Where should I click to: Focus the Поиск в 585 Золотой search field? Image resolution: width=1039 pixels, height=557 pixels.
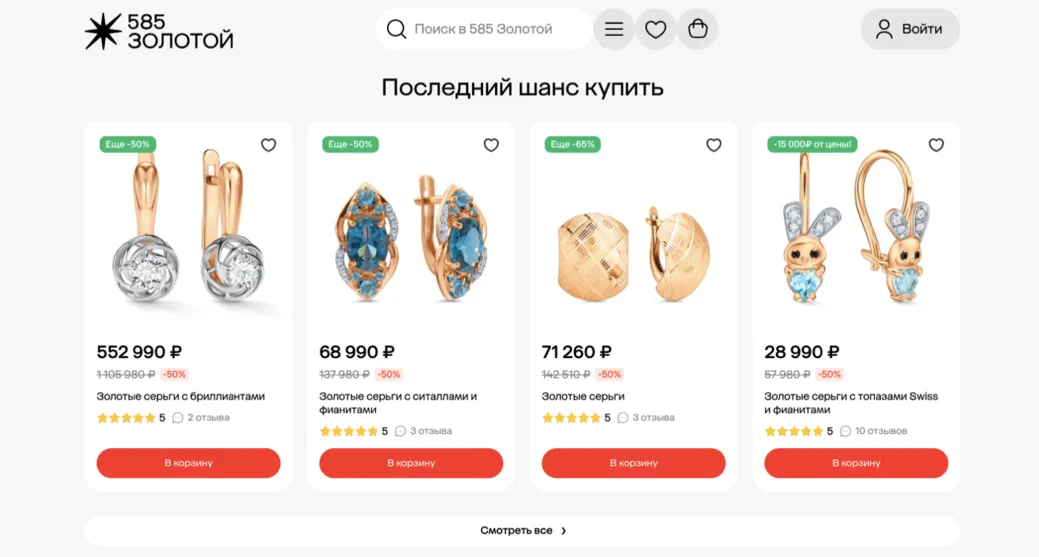point(484,29)
